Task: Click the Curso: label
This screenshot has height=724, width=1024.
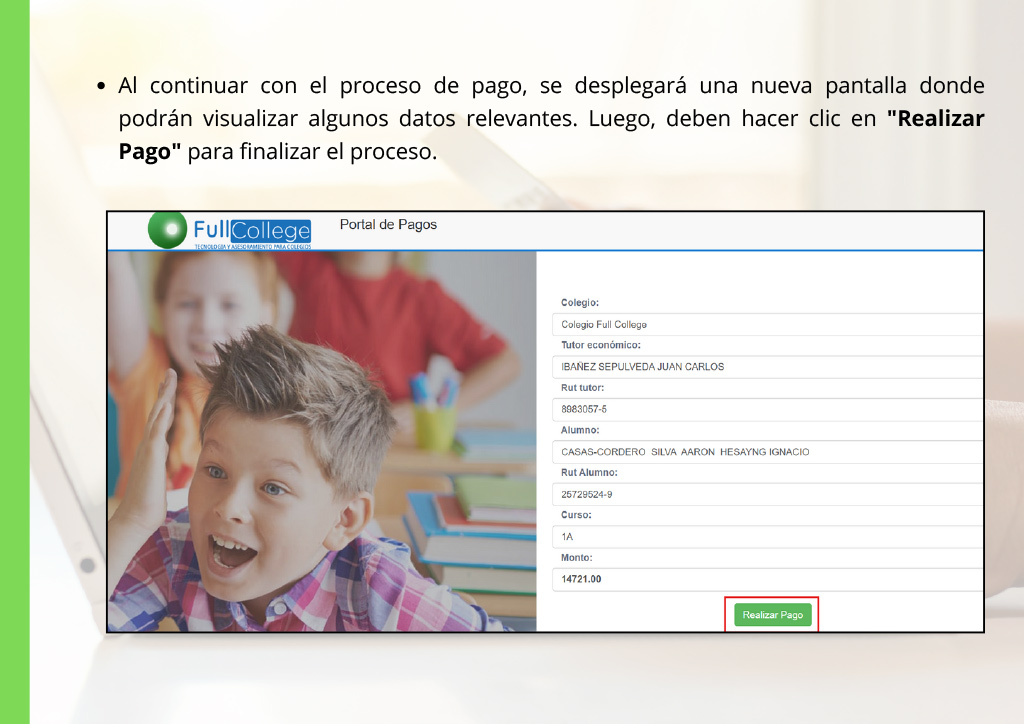Action: (576, 514)
